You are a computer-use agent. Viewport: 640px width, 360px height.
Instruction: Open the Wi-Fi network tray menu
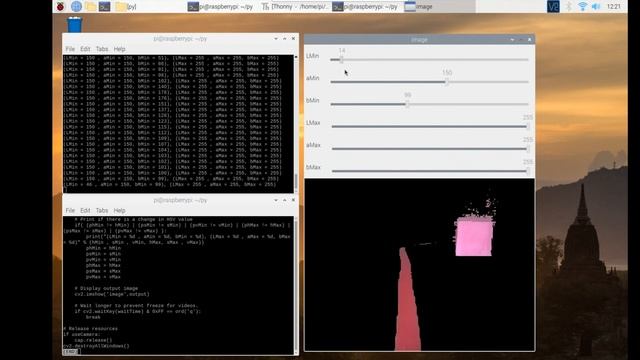coord(582,6)
